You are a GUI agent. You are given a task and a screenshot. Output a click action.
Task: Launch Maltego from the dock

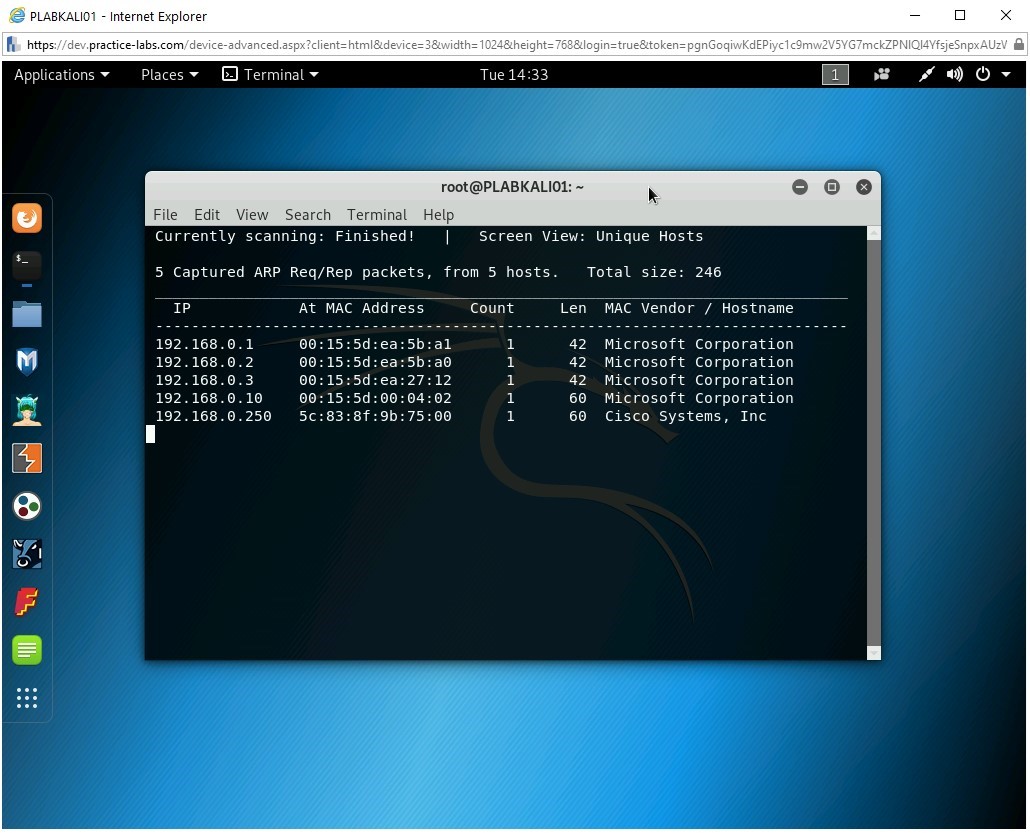pyautogui.click(x=27, y=506)
